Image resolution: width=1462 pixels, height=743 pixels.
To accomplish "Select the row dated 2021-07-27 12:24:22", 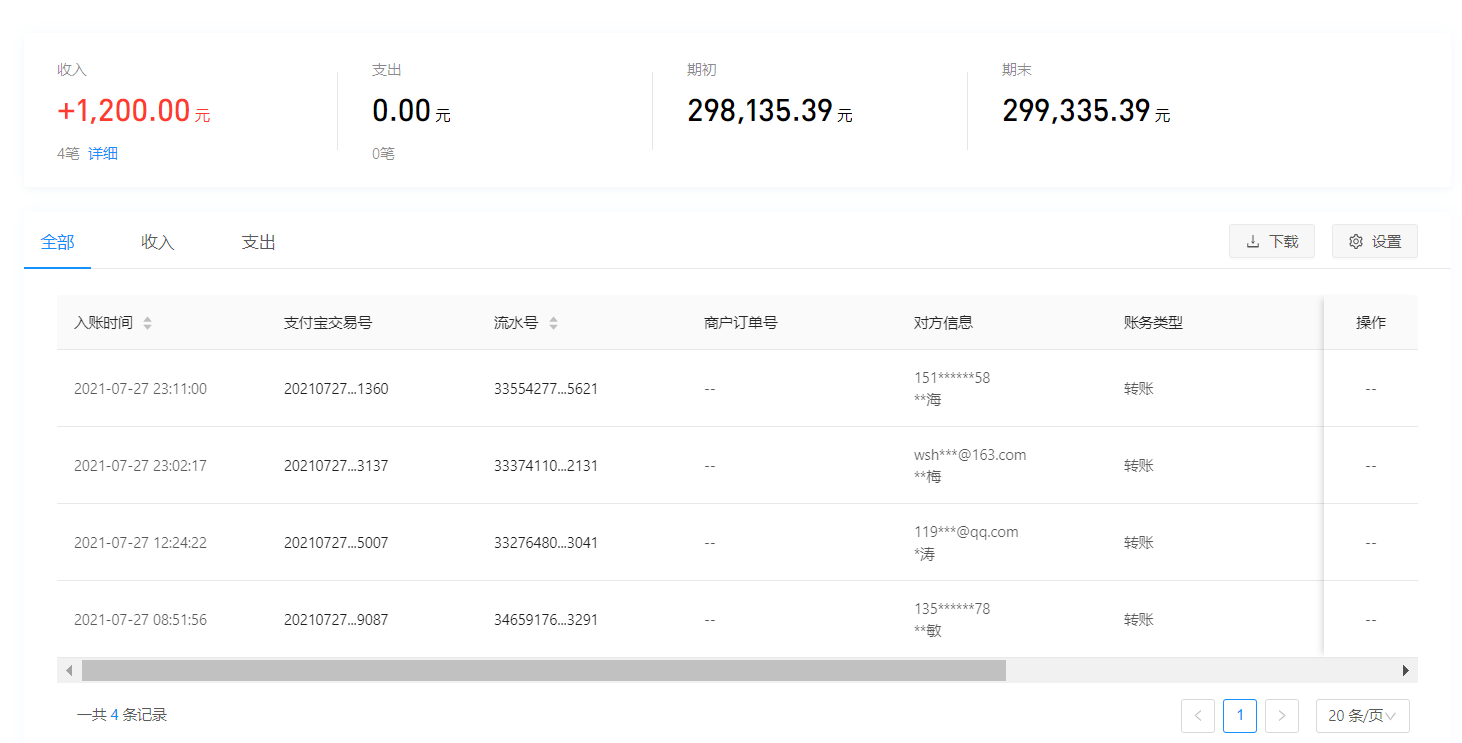I will [x=140, y=543].
